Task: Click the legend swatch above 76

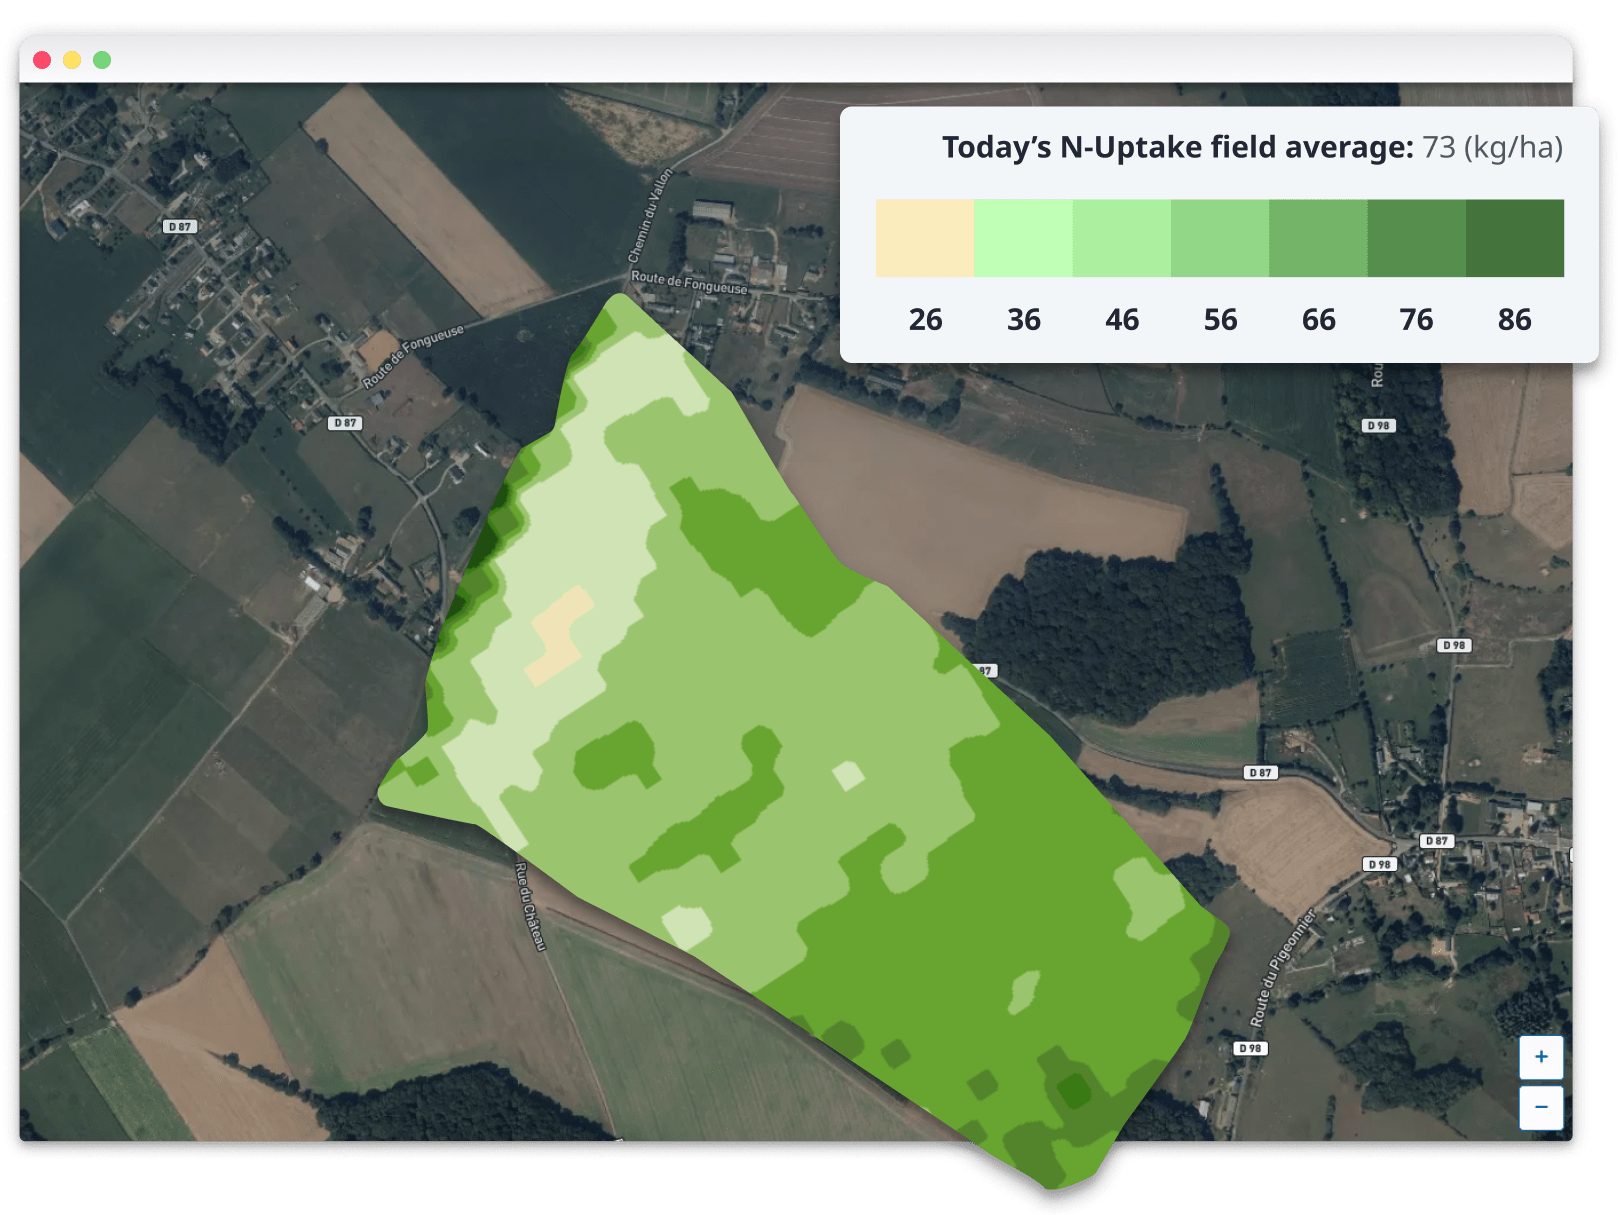Action: pos(1416,238)
